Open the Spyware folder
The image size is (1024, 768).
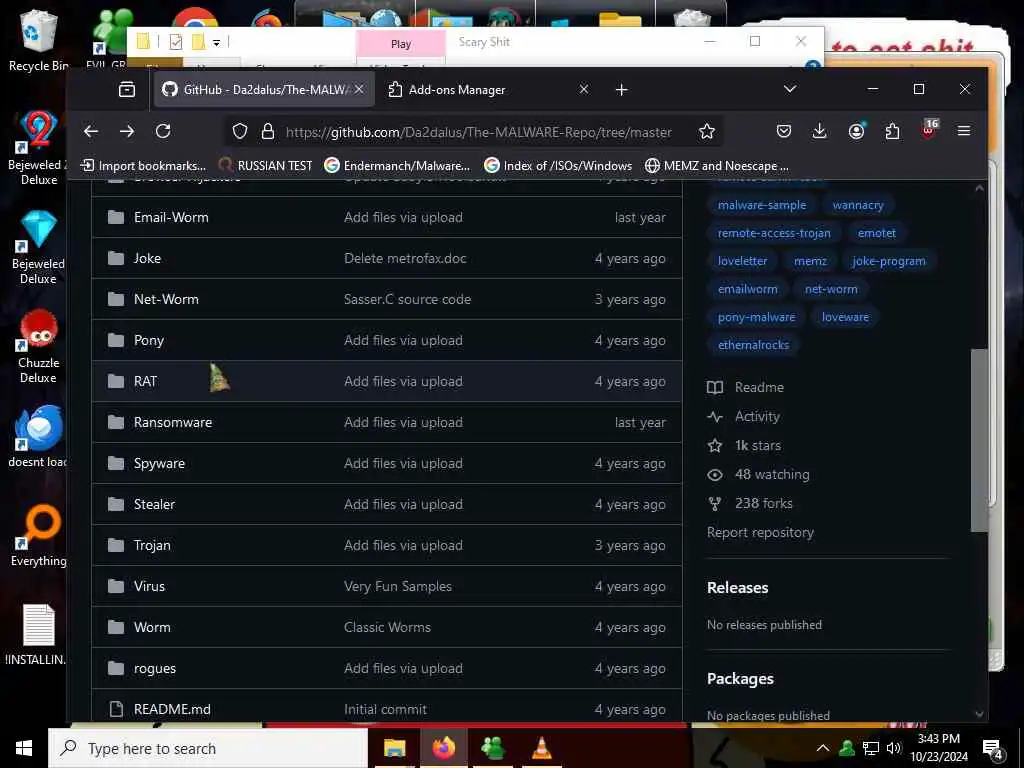pos(159,464)
